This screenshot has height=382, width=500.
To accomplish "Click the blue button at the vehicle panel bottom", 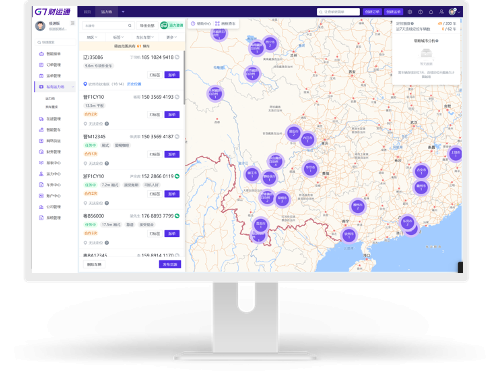I will [170, 264].
